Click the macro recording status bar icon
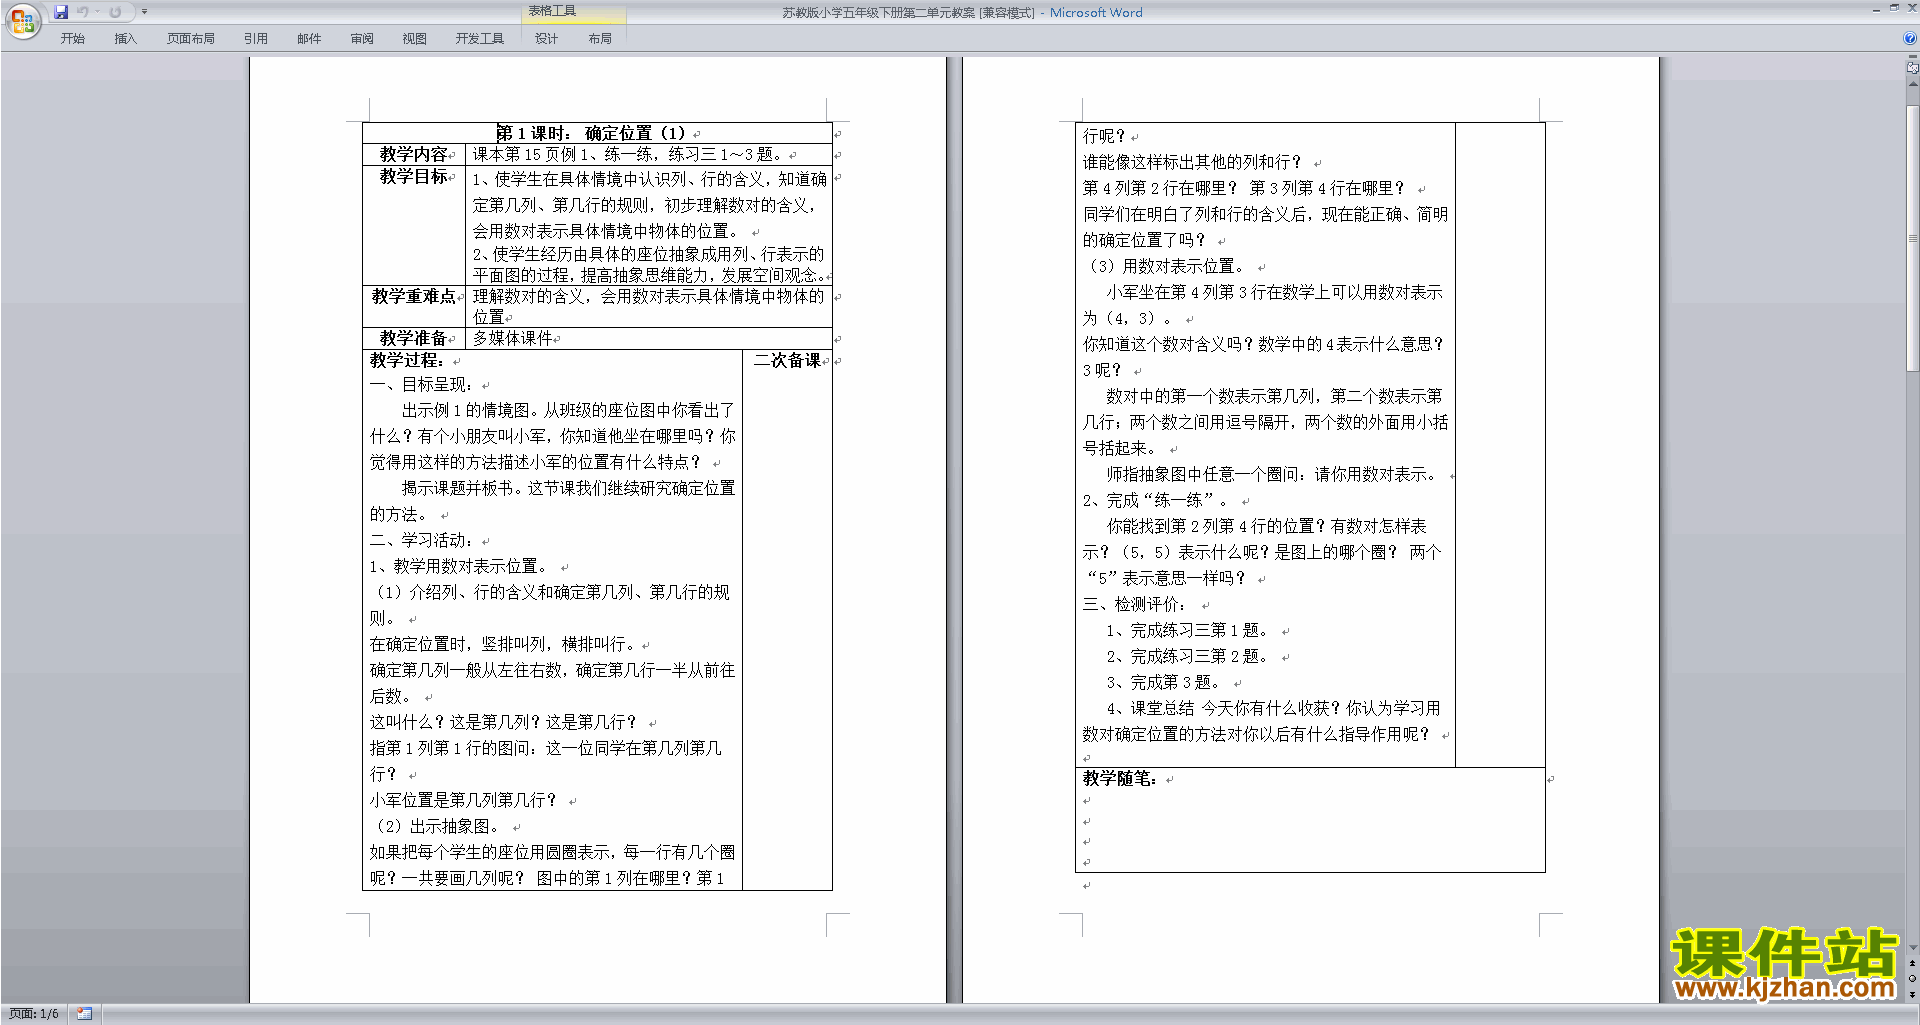 pos(84,1014)
